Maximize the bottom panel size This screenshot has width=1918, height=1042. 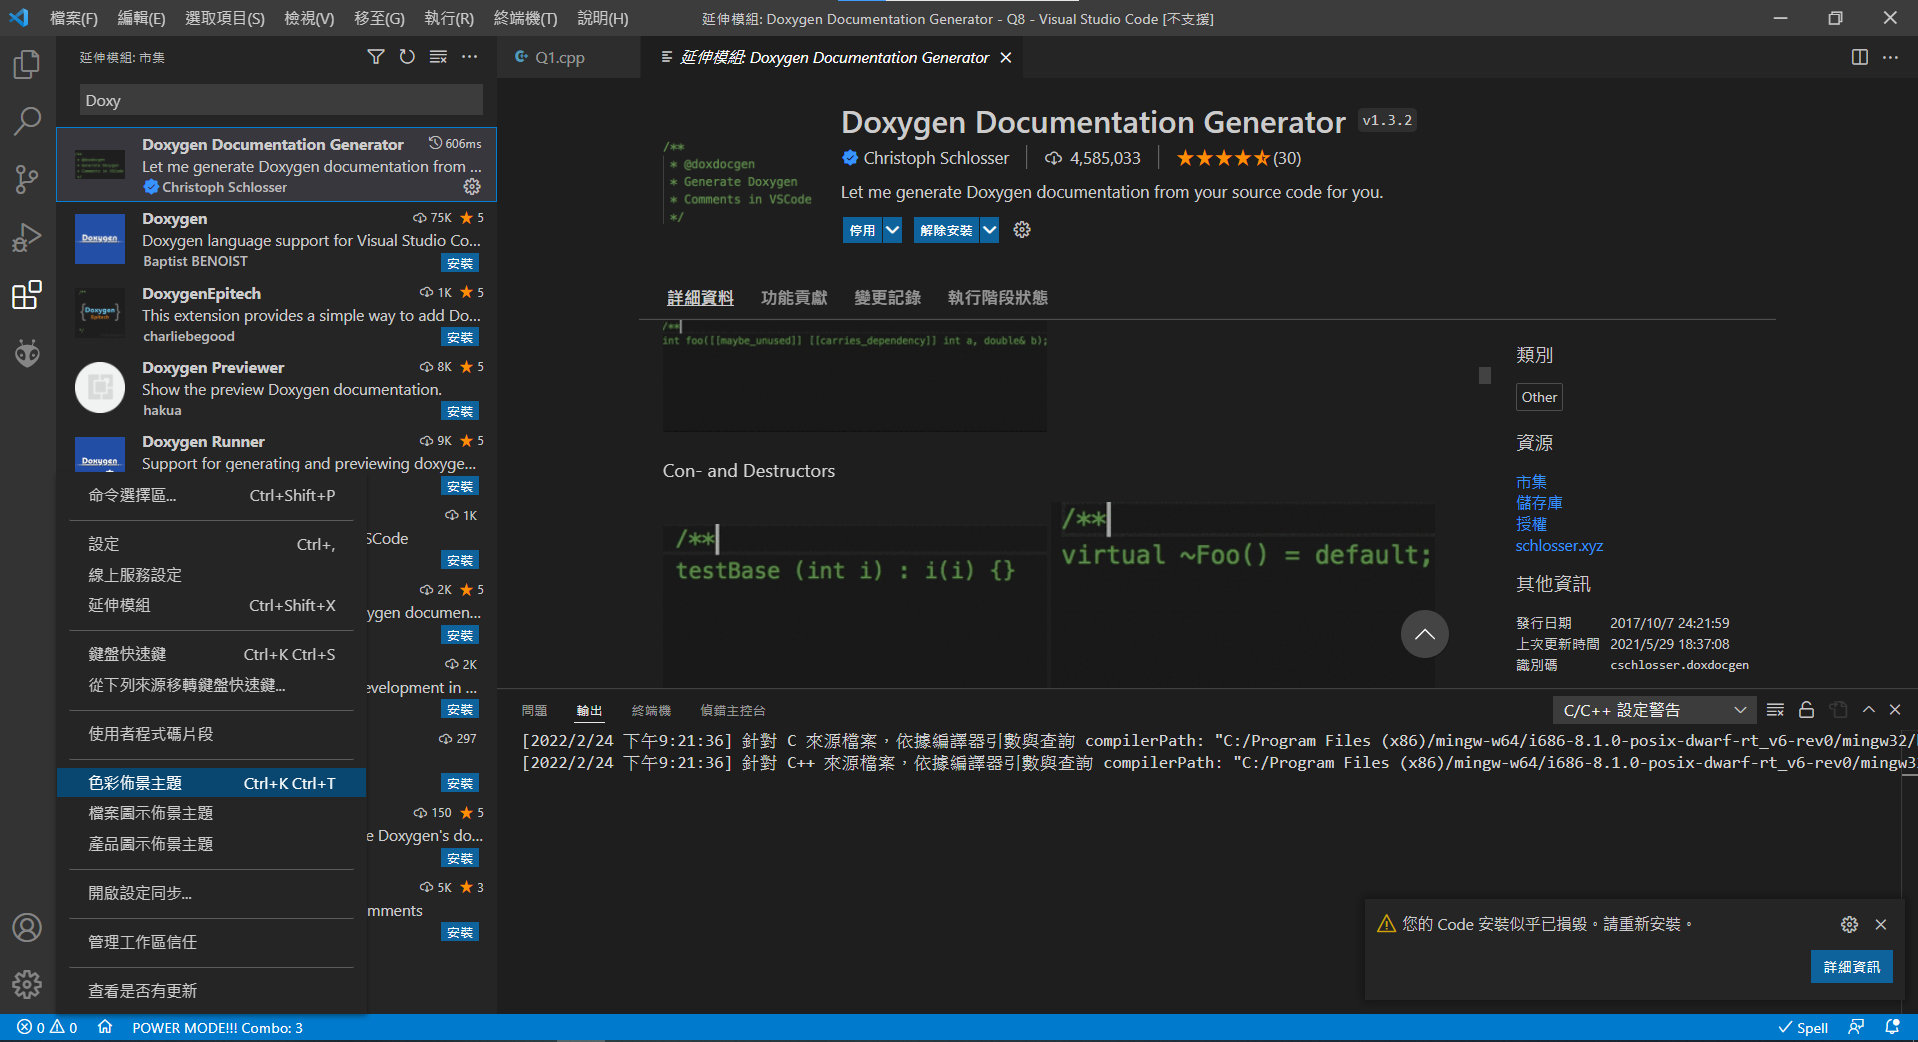coord(1868,710)
